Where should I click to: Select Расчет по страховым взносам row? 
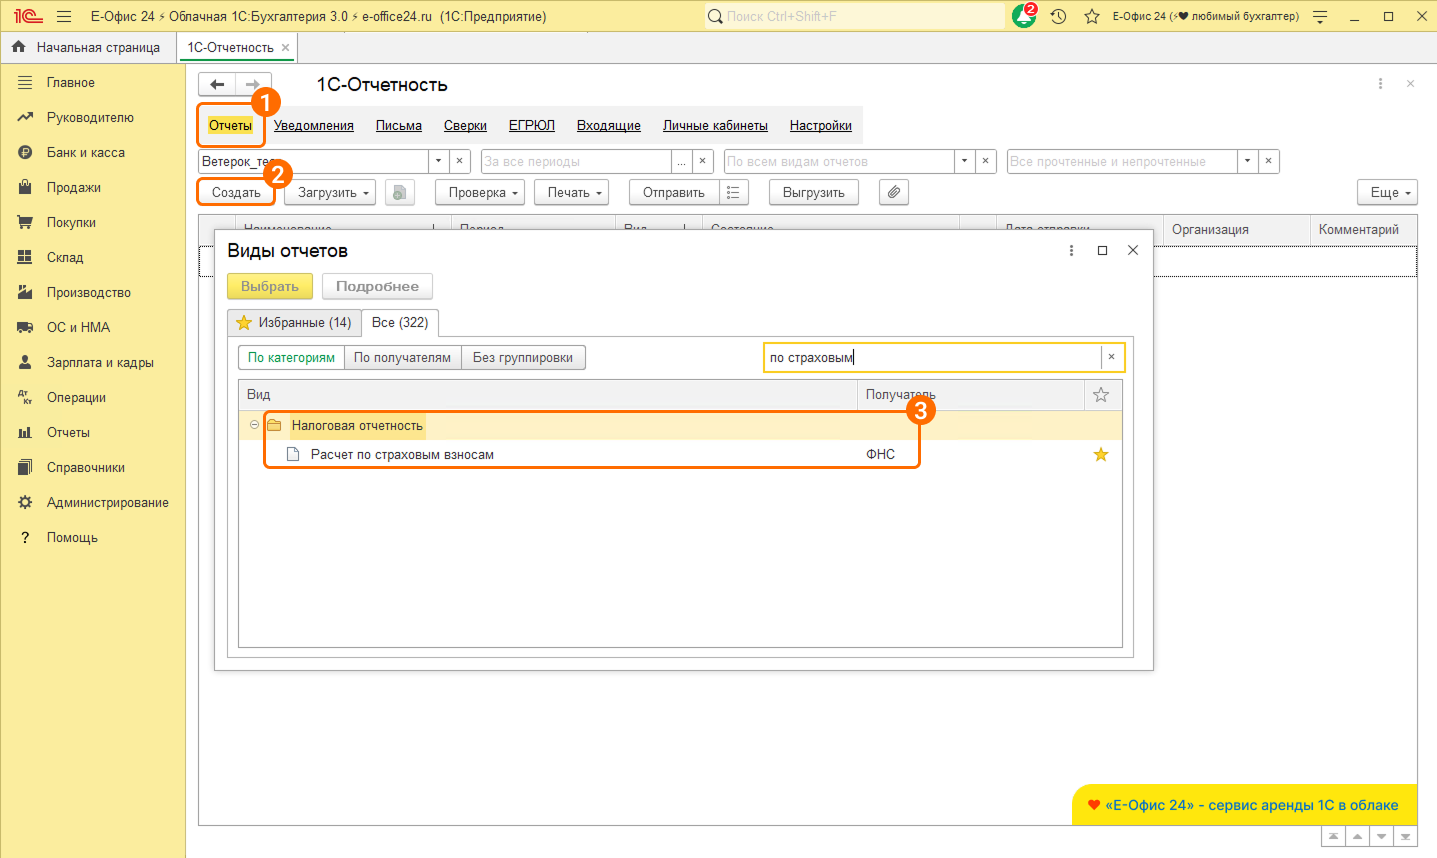pyautogui.click(x=680, y=454)
